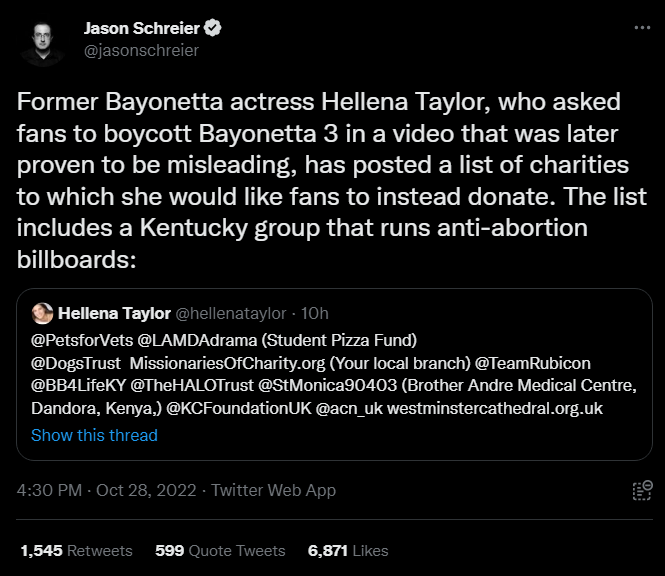Click the icon right of the timestamp row
Image resolution: width=665 pixels, height=576 pixels.
(x=643, y=491)
